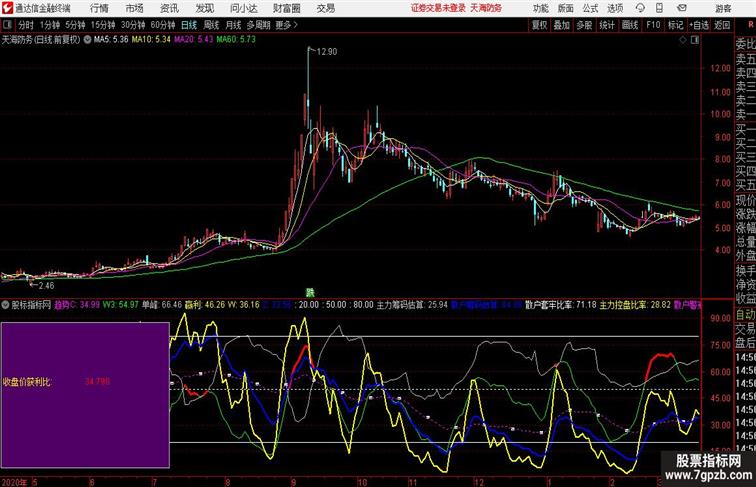Toggle the left panel icon in period toolbar
756x487 pixels.
pyautogui.click(x=7, y=25)
